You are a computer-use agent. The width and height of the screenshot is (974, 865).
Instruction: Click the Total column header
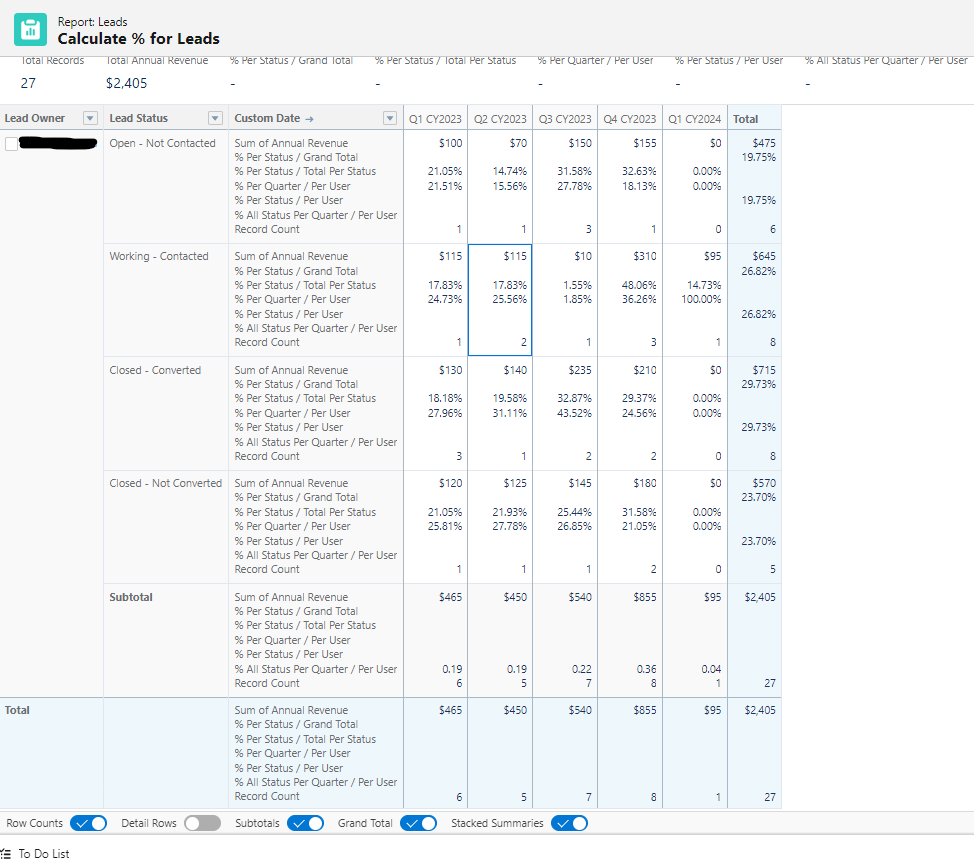point(754,119)
